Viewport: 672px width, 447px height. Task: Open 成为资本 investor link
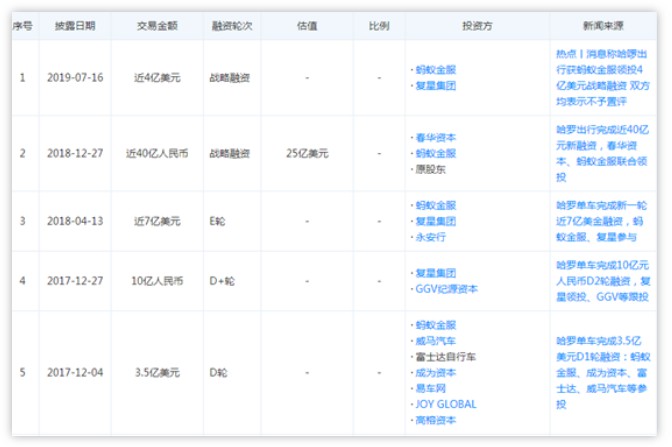[435, 372]
